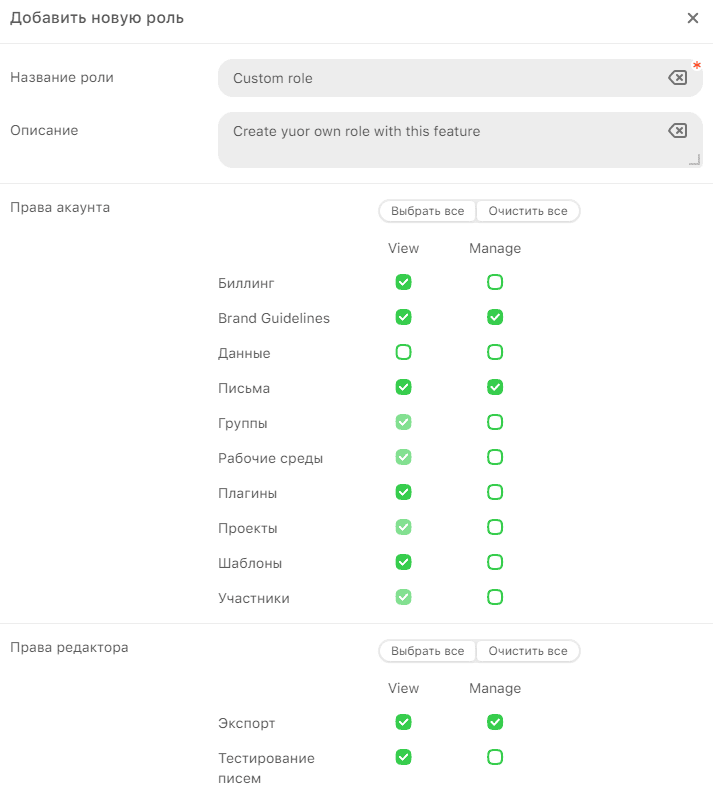Viewport: 713px width, 793px height.
Task: Clear all account rights with Очистить все
Action: click(x=528, y=211)
